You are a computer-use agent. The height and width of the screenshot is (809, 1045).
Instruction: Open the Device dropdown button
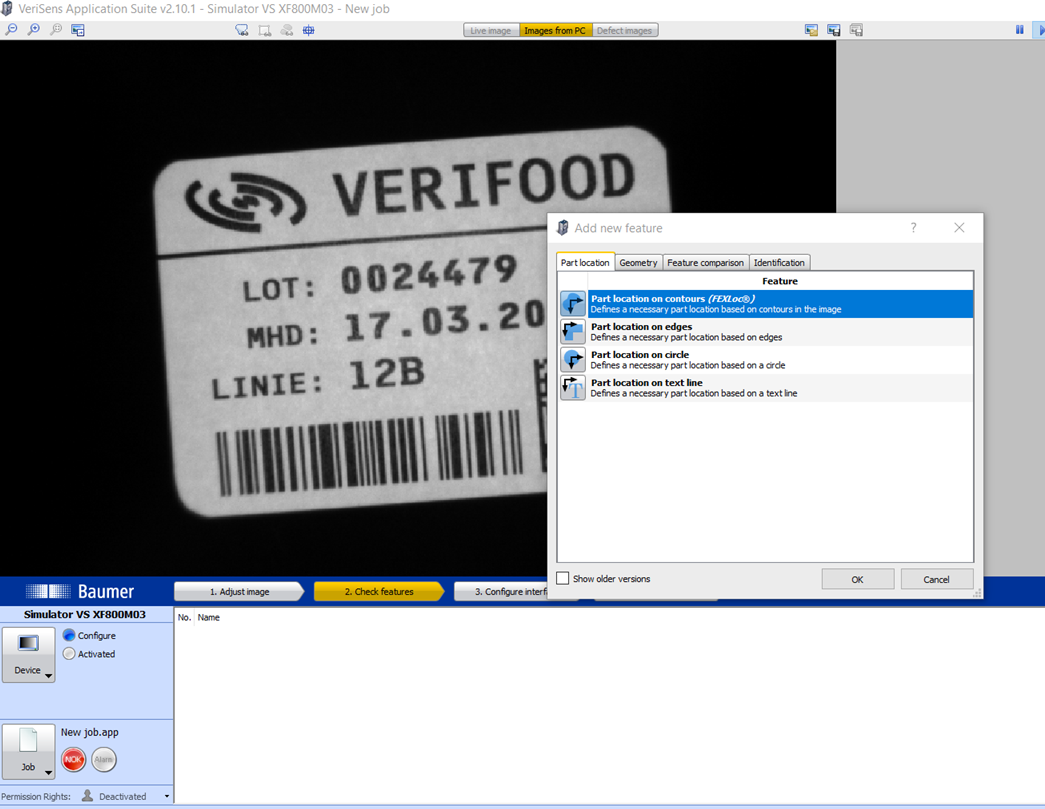point(28,654)
